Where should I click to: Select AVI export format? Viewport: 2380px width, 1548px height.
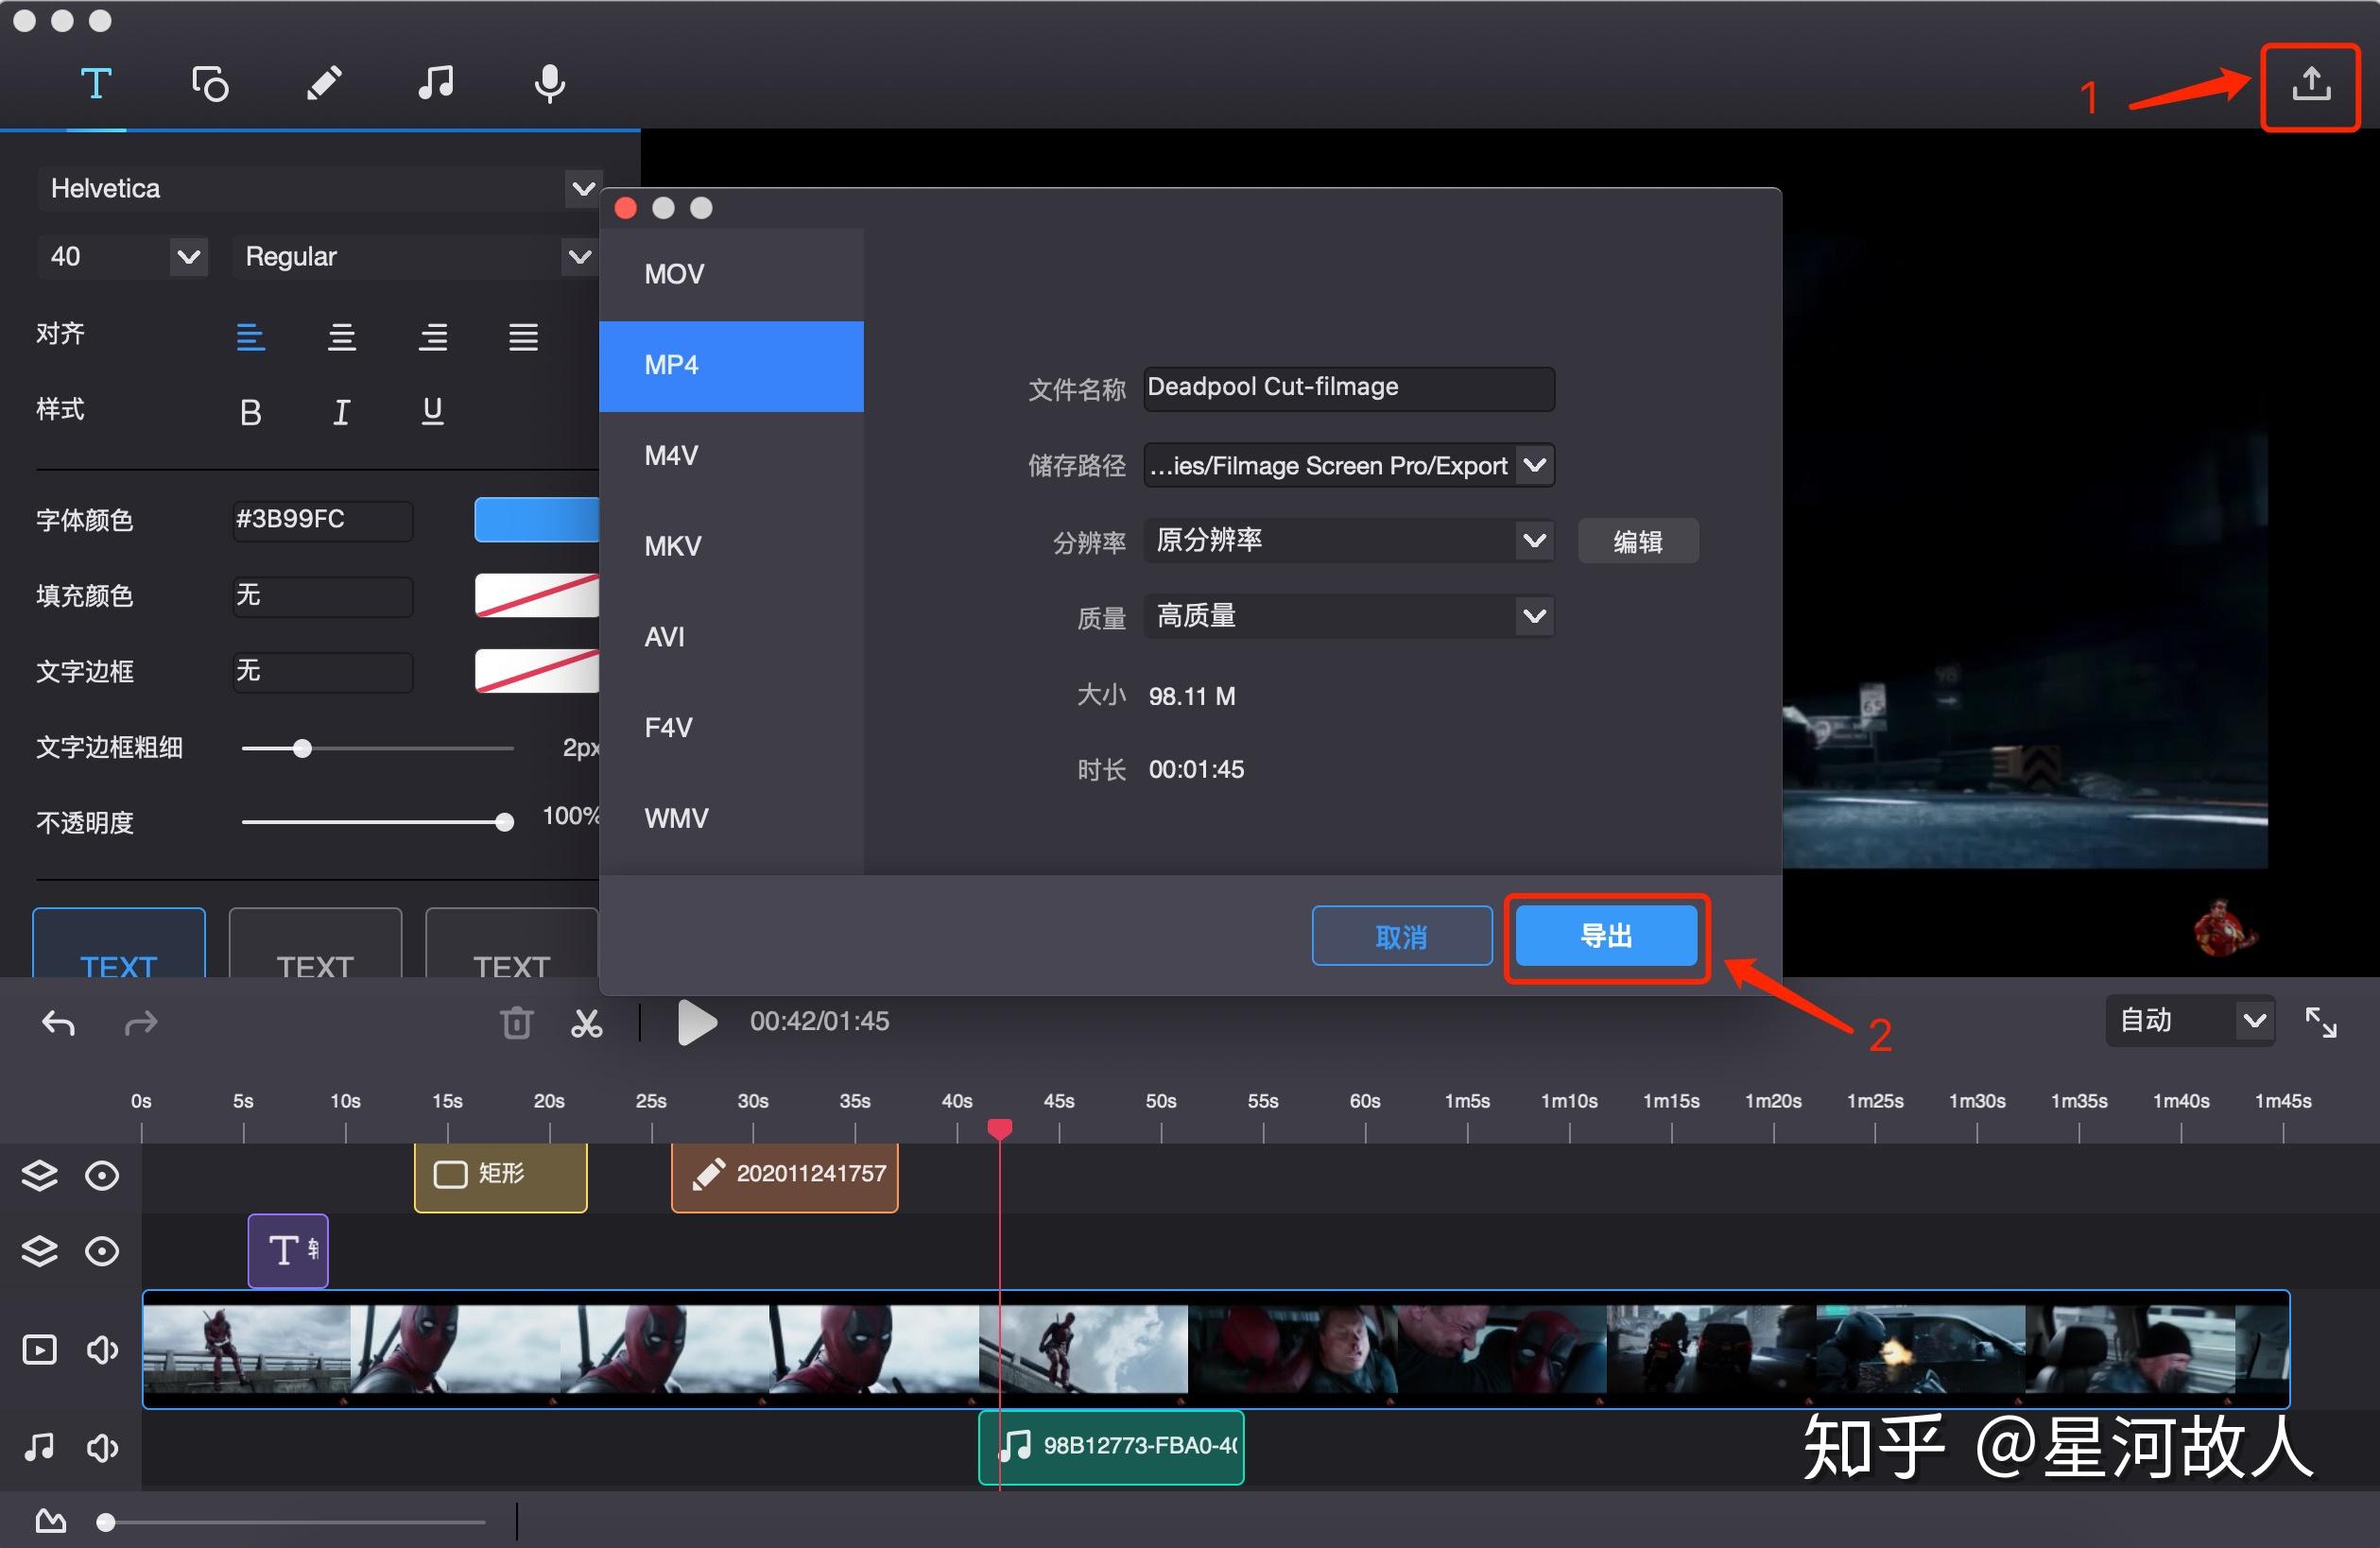pyautogui.click(x=731, y=637)
